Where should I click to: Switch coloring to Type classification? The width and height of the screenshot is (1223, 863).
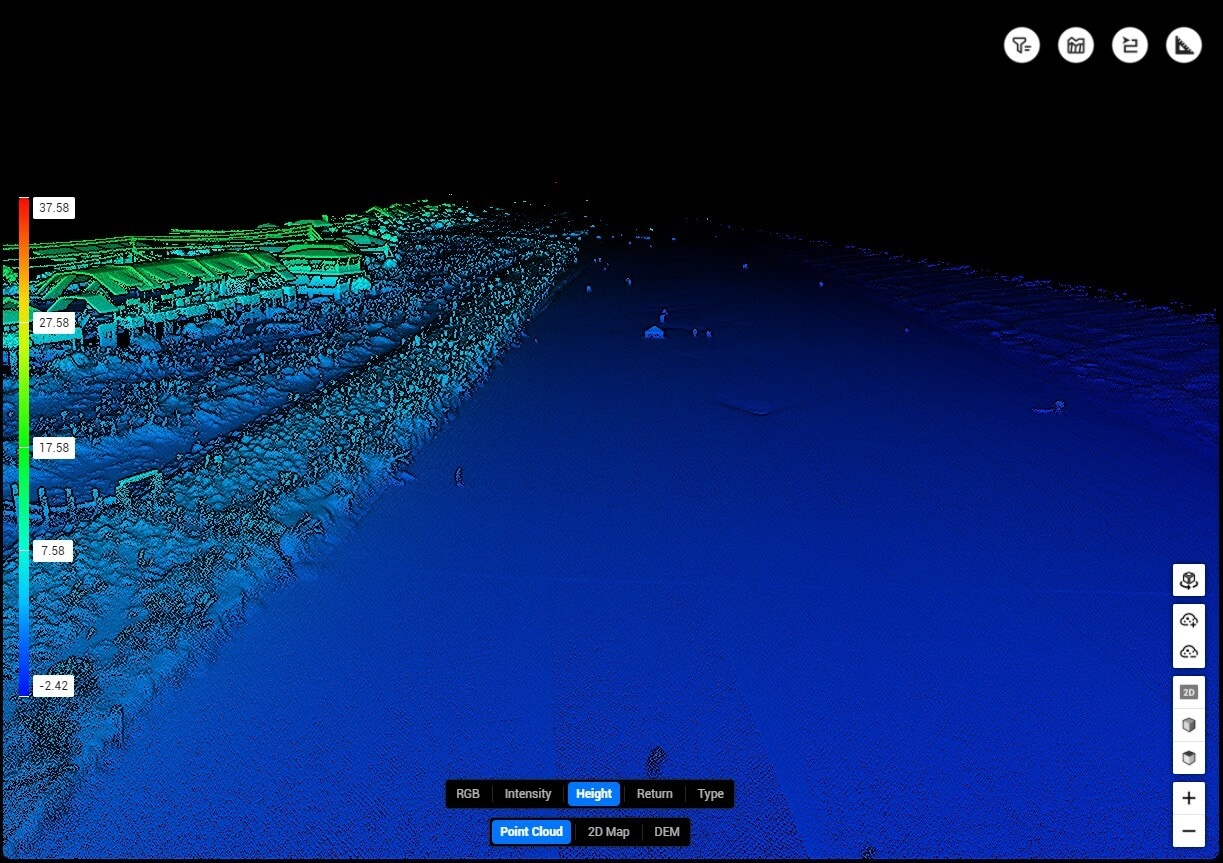pos(710,794)
